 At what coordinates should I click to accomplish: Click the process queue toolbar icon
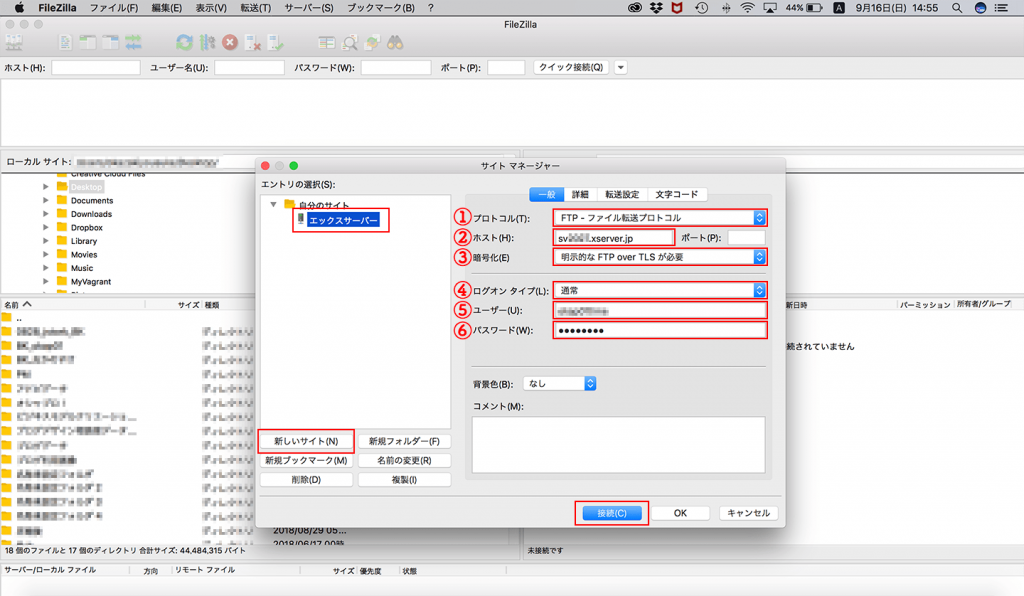(x=207, y=43)
